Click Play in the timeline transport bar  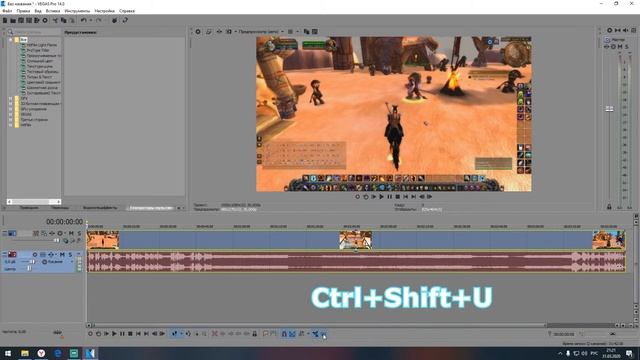pyautogui.click(x=114, y=334)
